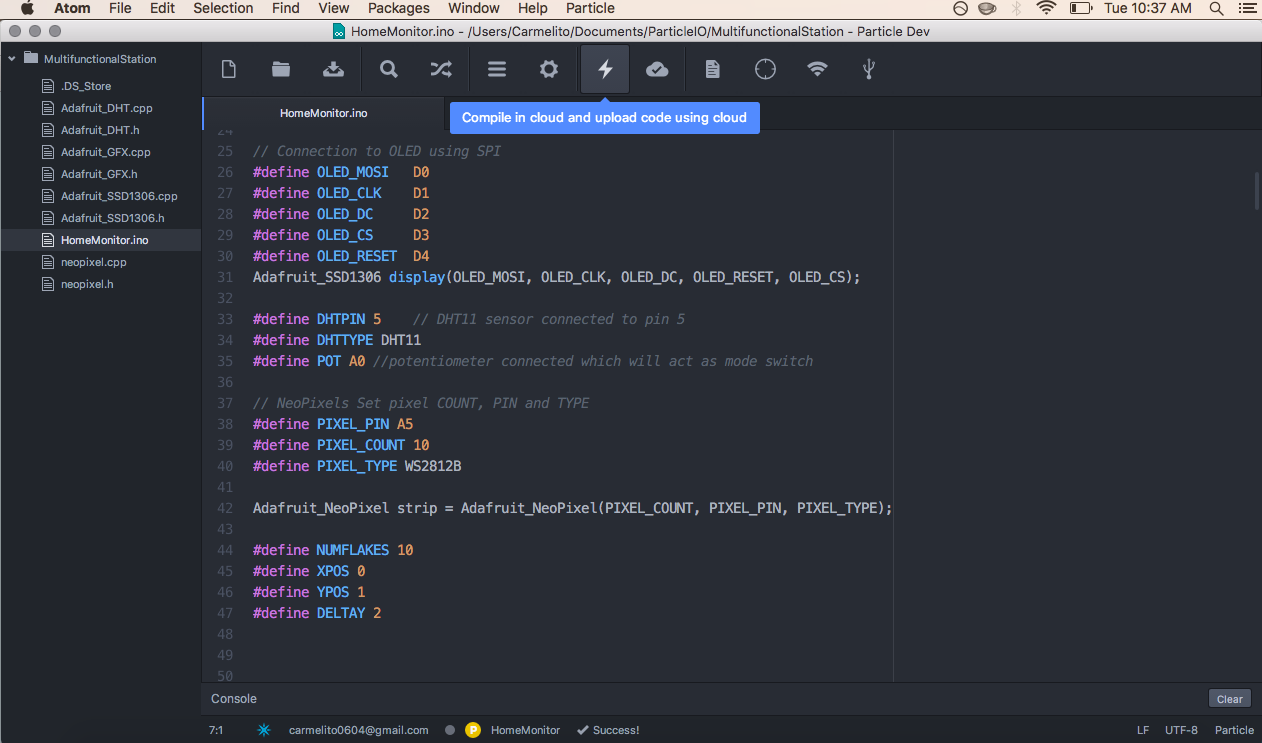Click the Bluetooth icon in the menu bar
This screenshot has width=1262, height=743.
(1017, 8)
